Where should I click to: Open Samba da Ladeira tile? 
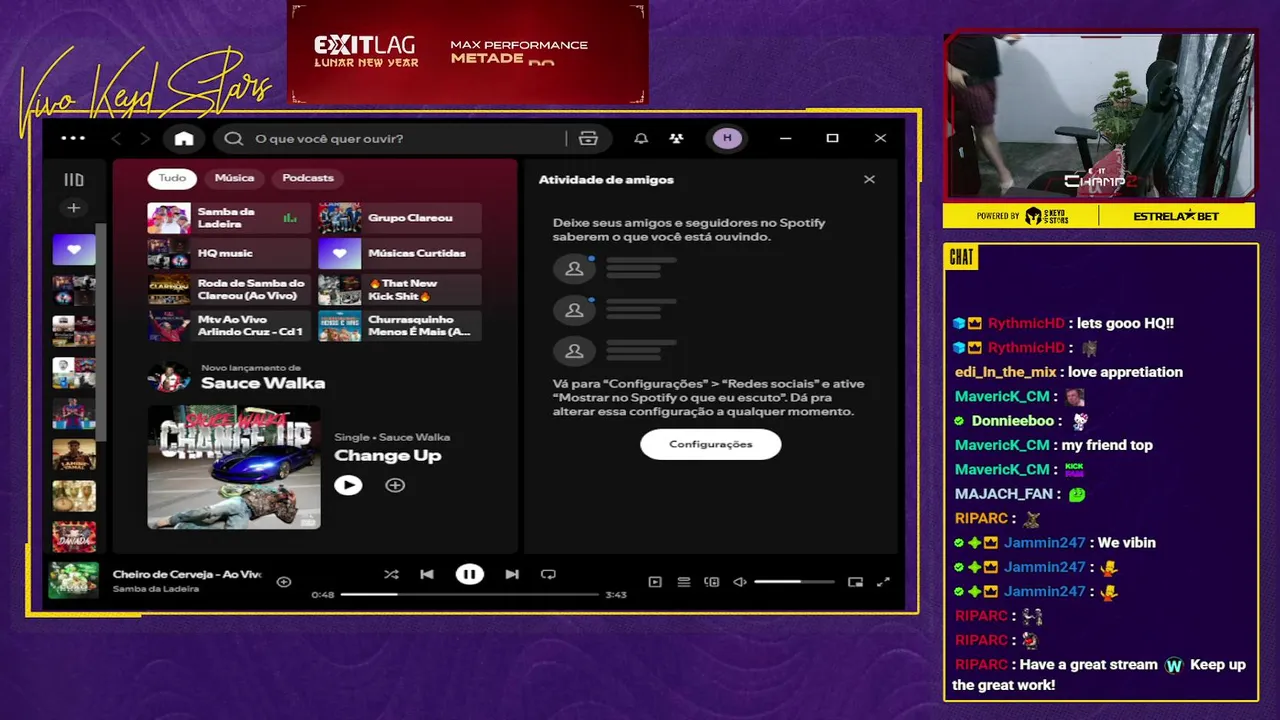coord(229,218)
